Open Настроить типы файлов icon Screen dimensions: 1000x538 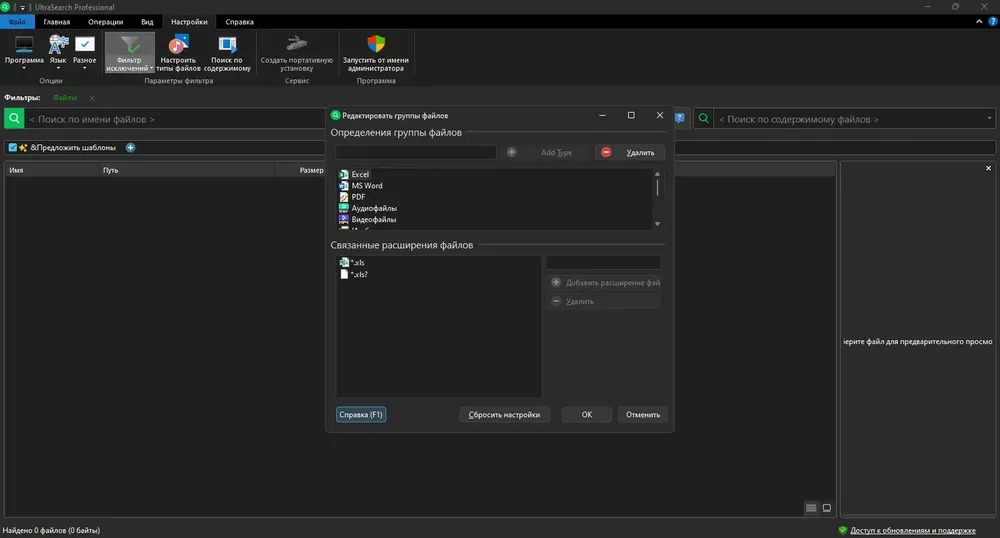pyautogui.click(x=179, y=45)
